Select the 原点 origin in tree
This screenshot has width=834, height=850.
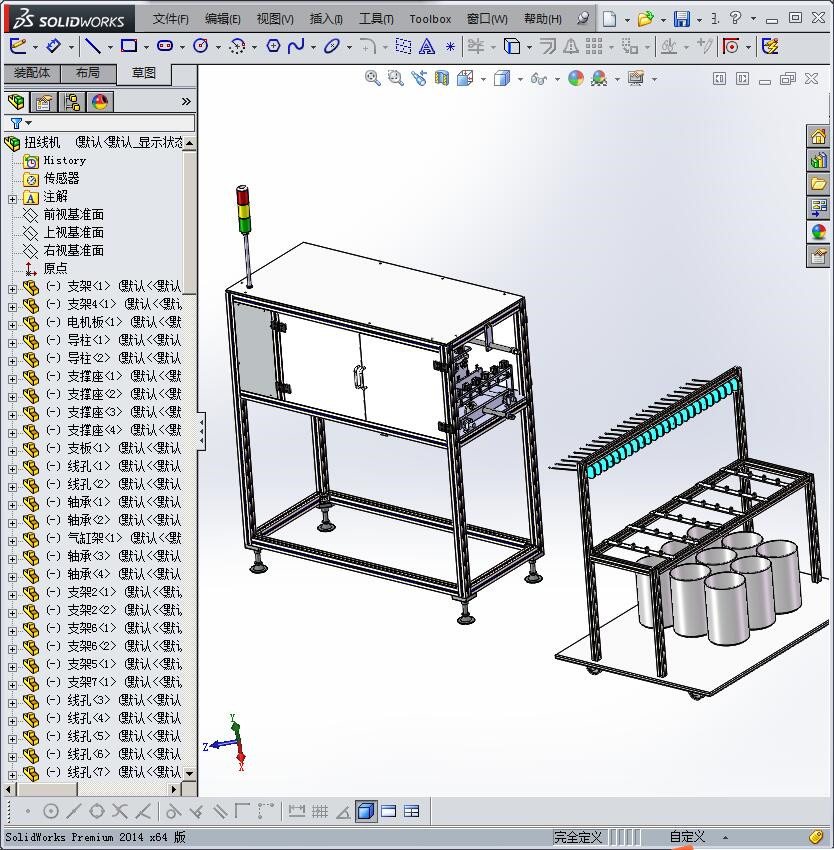coord(55,268)
